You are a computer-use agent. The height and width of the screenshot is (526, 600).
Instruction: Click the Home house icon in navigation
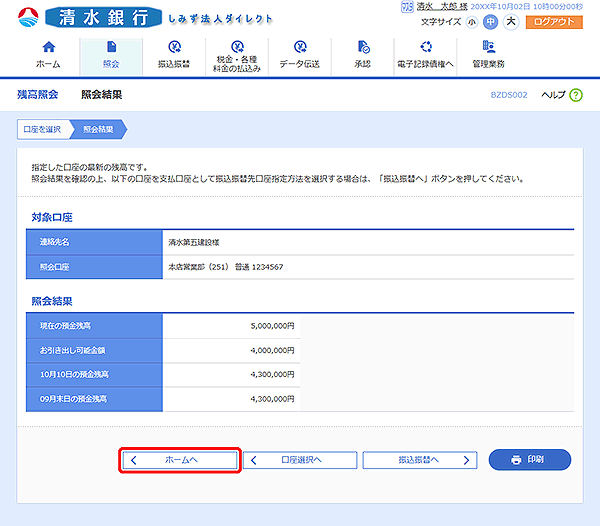click(x=48, y=47)
